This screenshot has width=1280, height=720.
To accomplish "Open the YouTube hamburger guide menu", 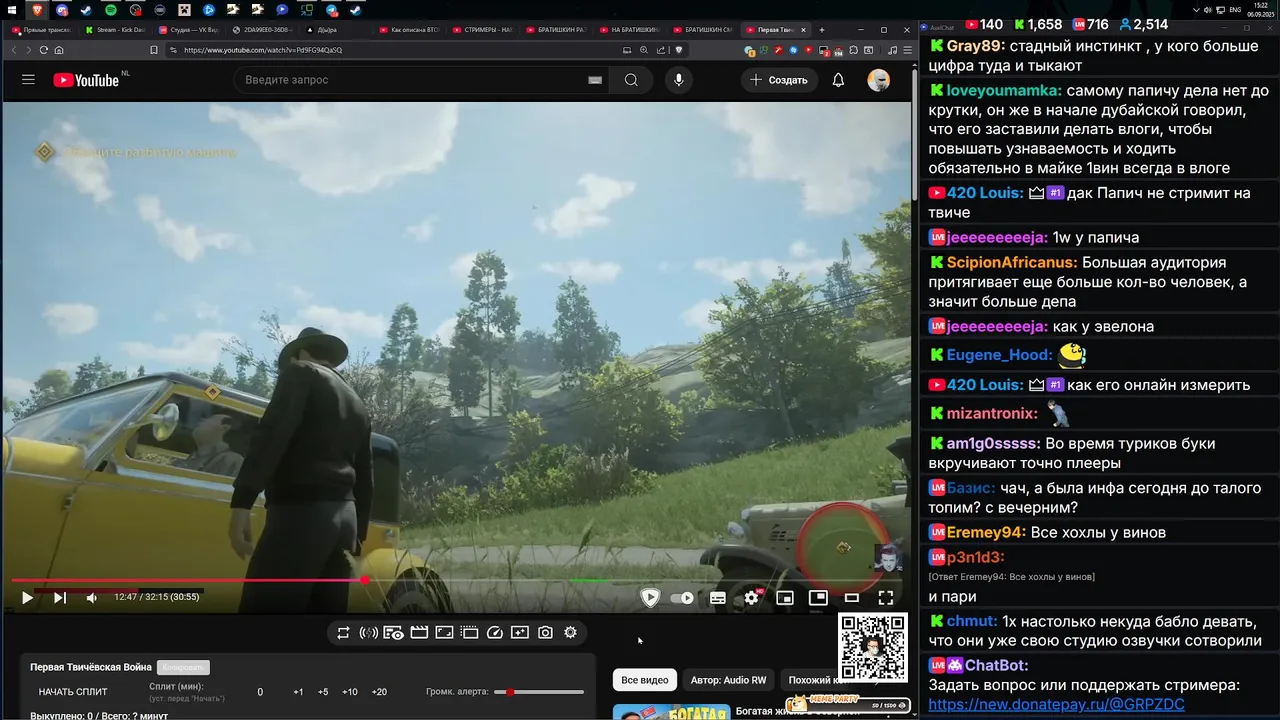I will point(28,80).
